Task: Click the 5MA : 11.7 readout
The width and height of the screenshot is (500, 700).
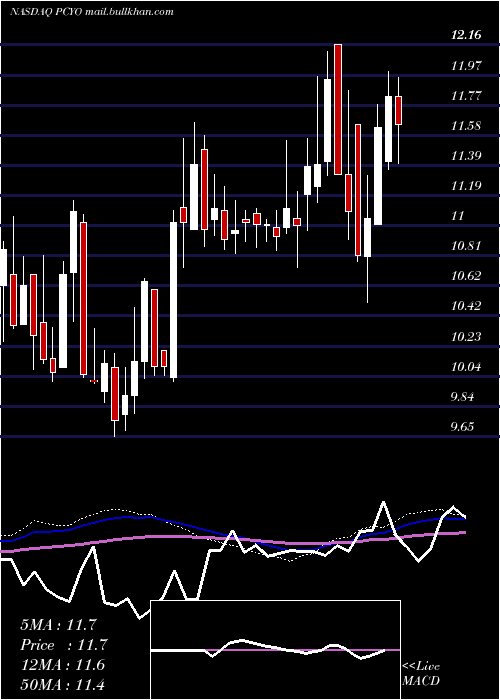Action: pyautogui.click(x=58, y=625)
